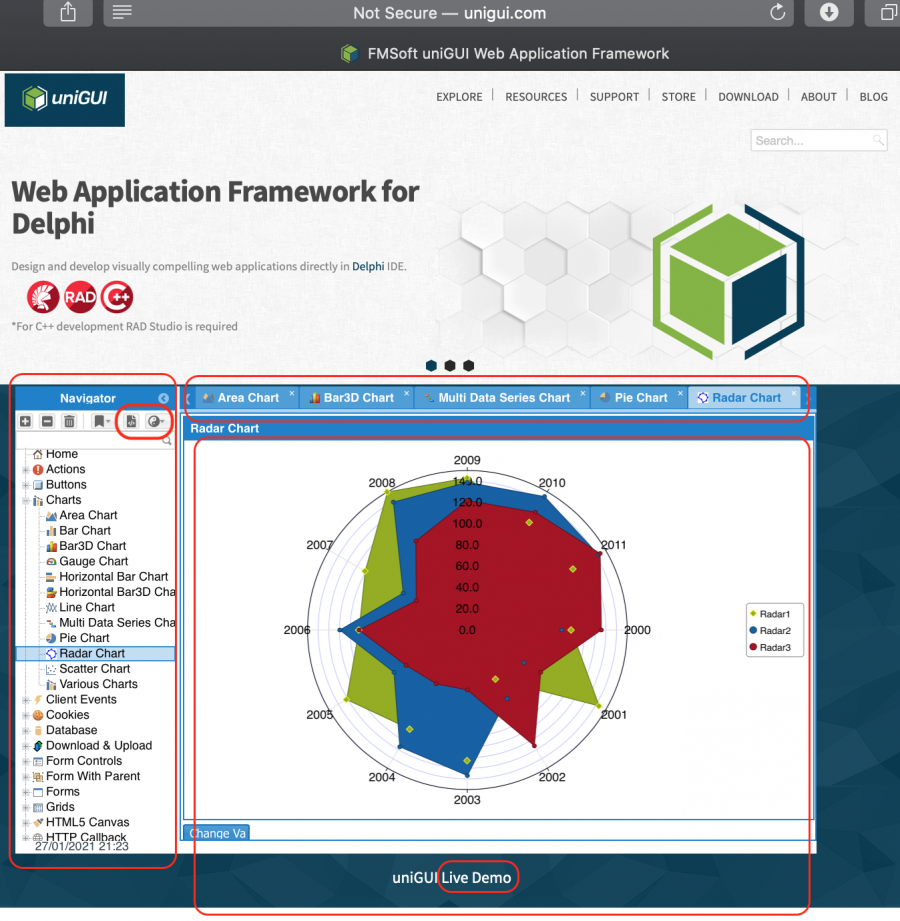Expand the Actions tree node

[x=26, y=469]
